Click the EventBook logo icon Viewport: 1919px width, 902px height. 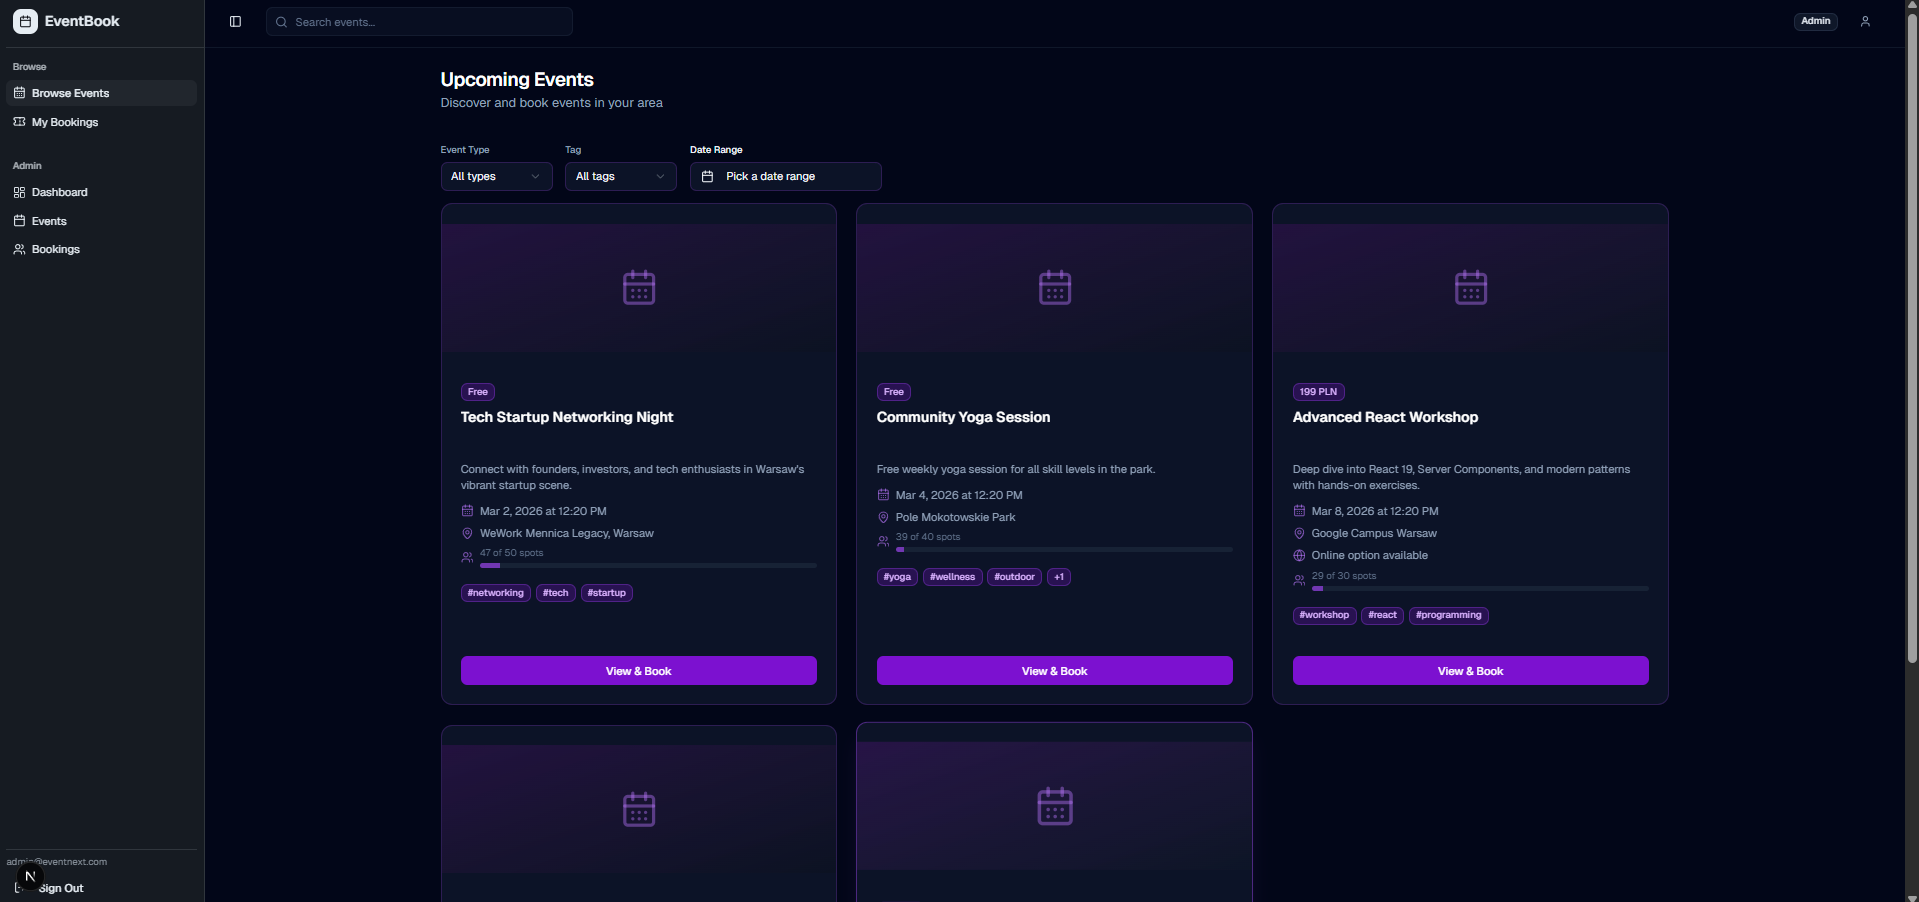25,21
